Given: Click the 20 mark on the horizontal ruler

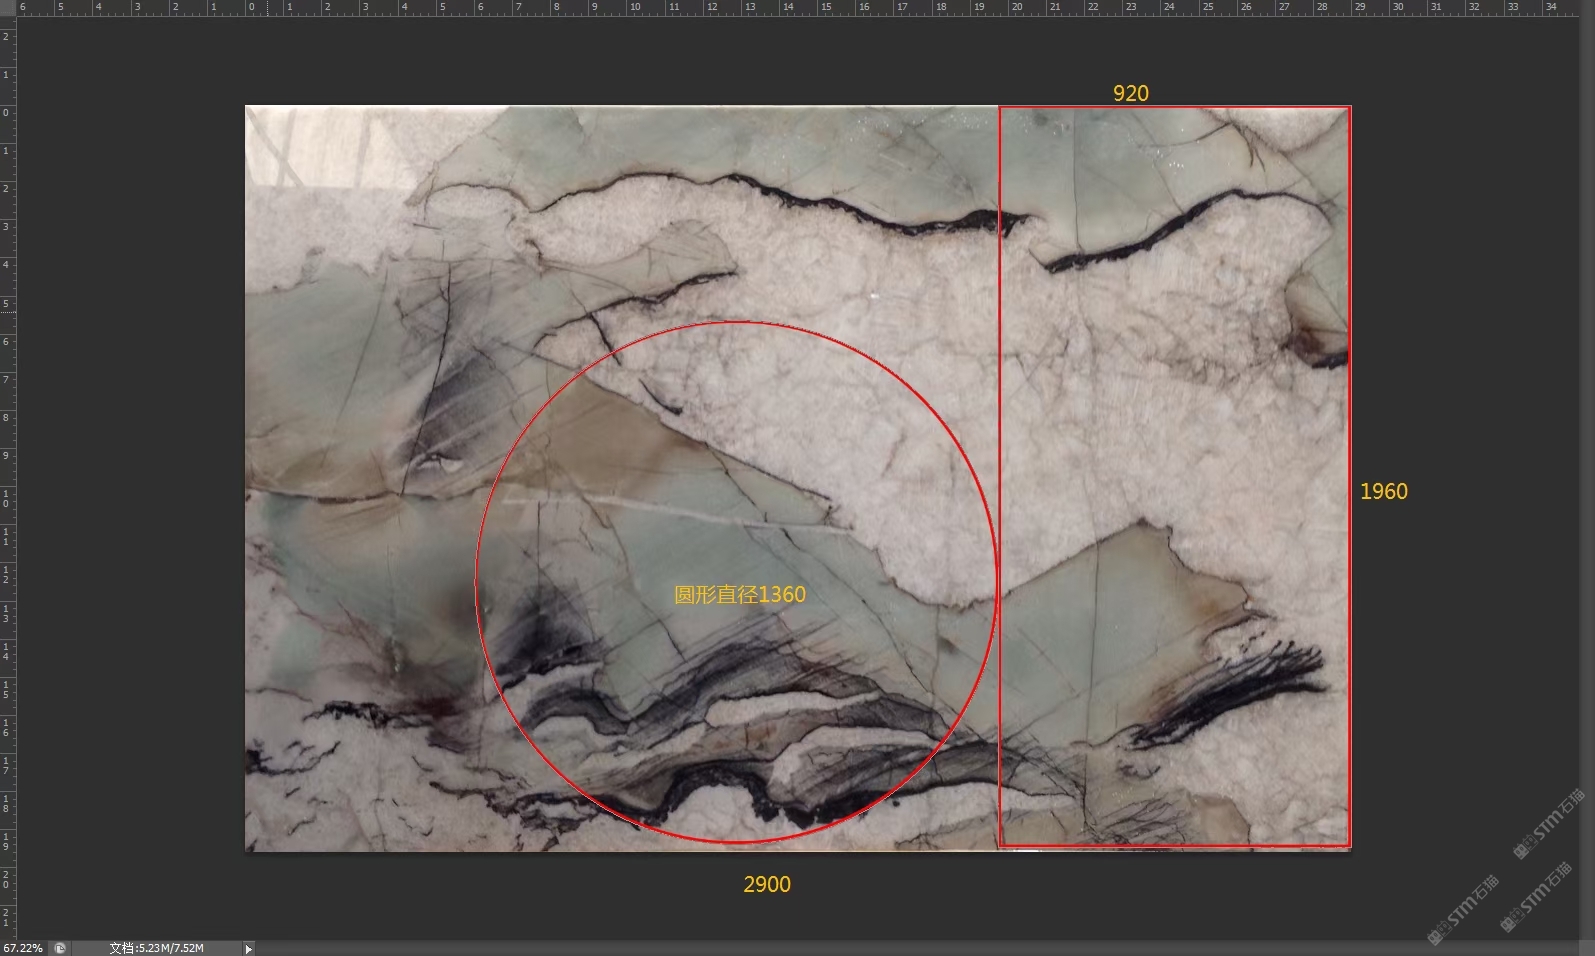Looking at the screenshot, I should 1017,7.
